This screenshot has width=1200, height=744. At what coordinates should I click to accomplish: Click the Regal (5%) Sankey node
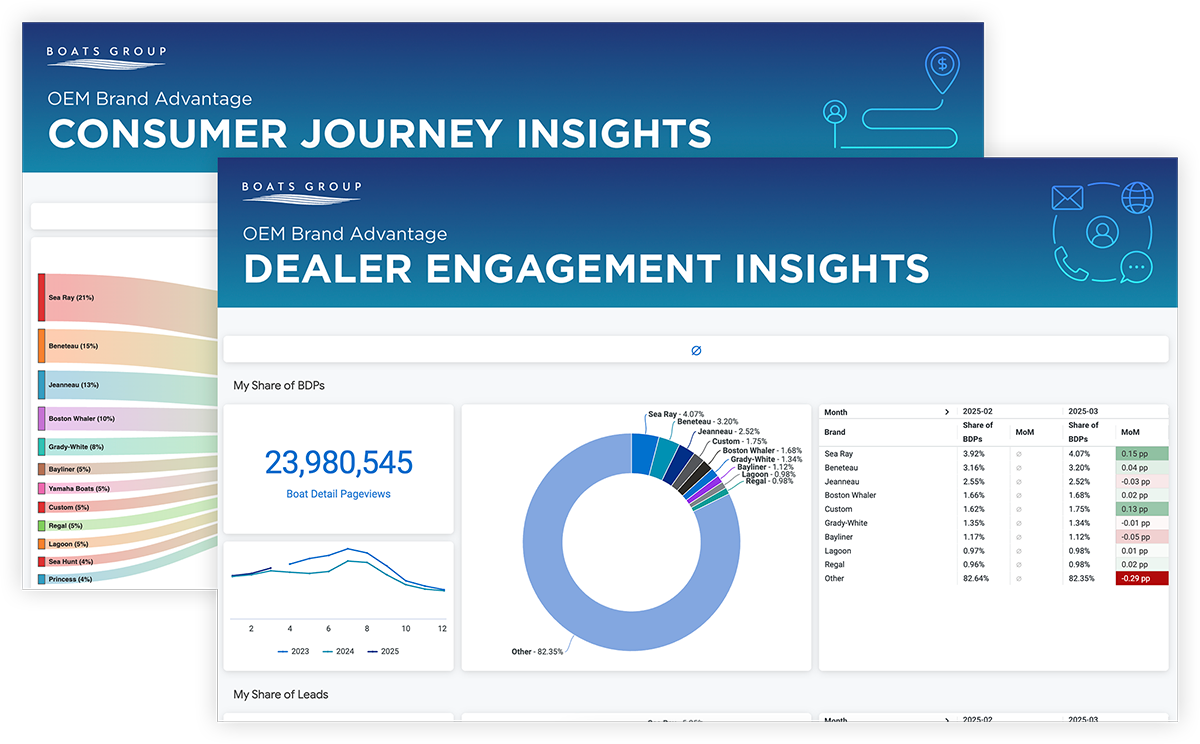click(42, 525)
